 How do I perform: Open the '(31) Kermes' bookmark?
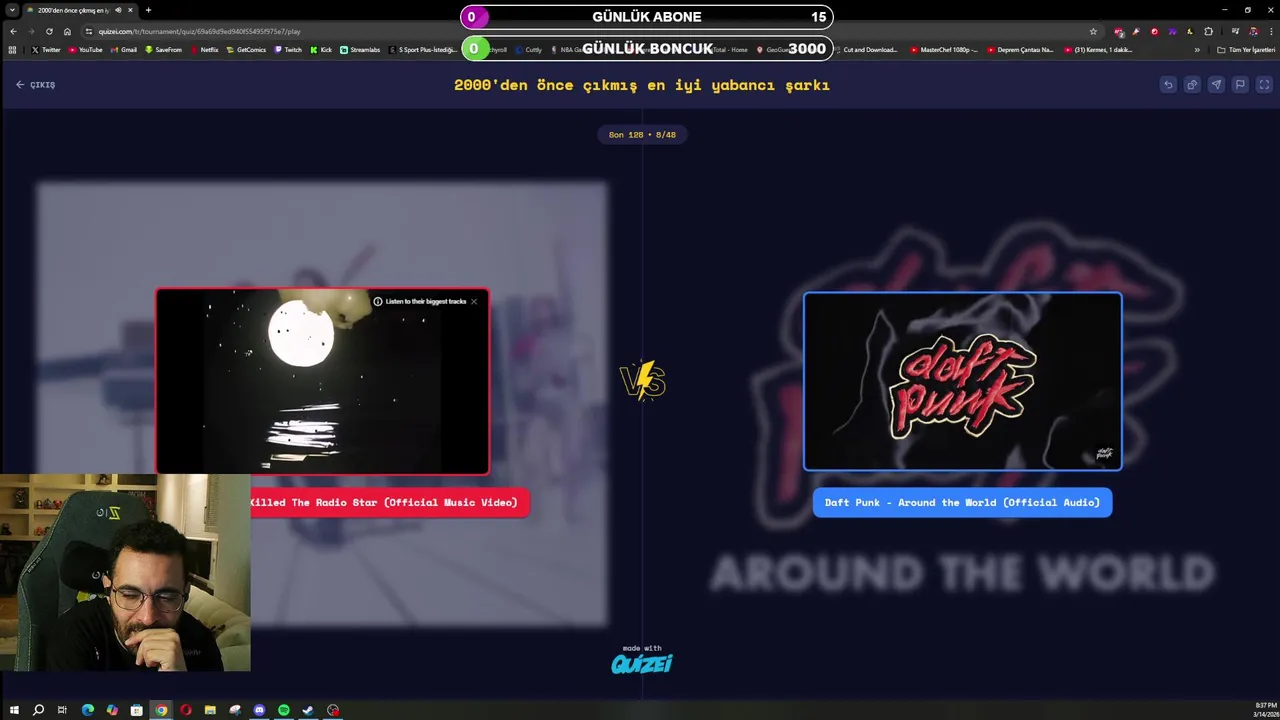click(1098, 49)
